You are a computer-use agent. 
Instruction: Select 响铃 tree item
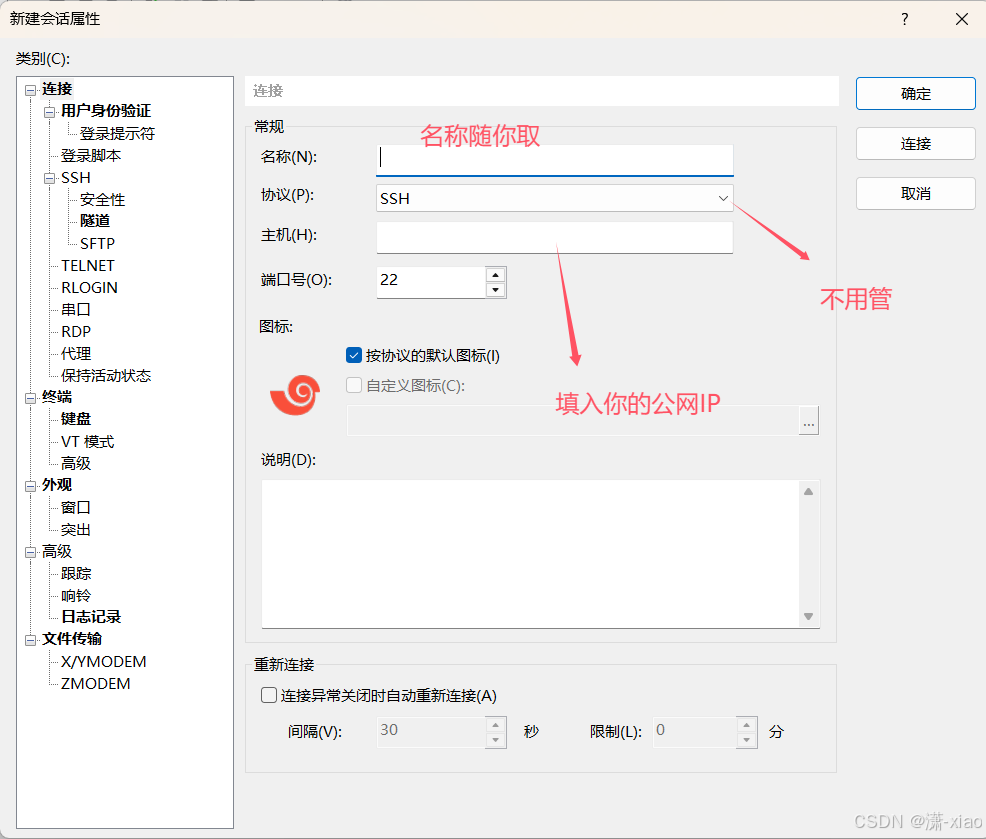(75, 596)
